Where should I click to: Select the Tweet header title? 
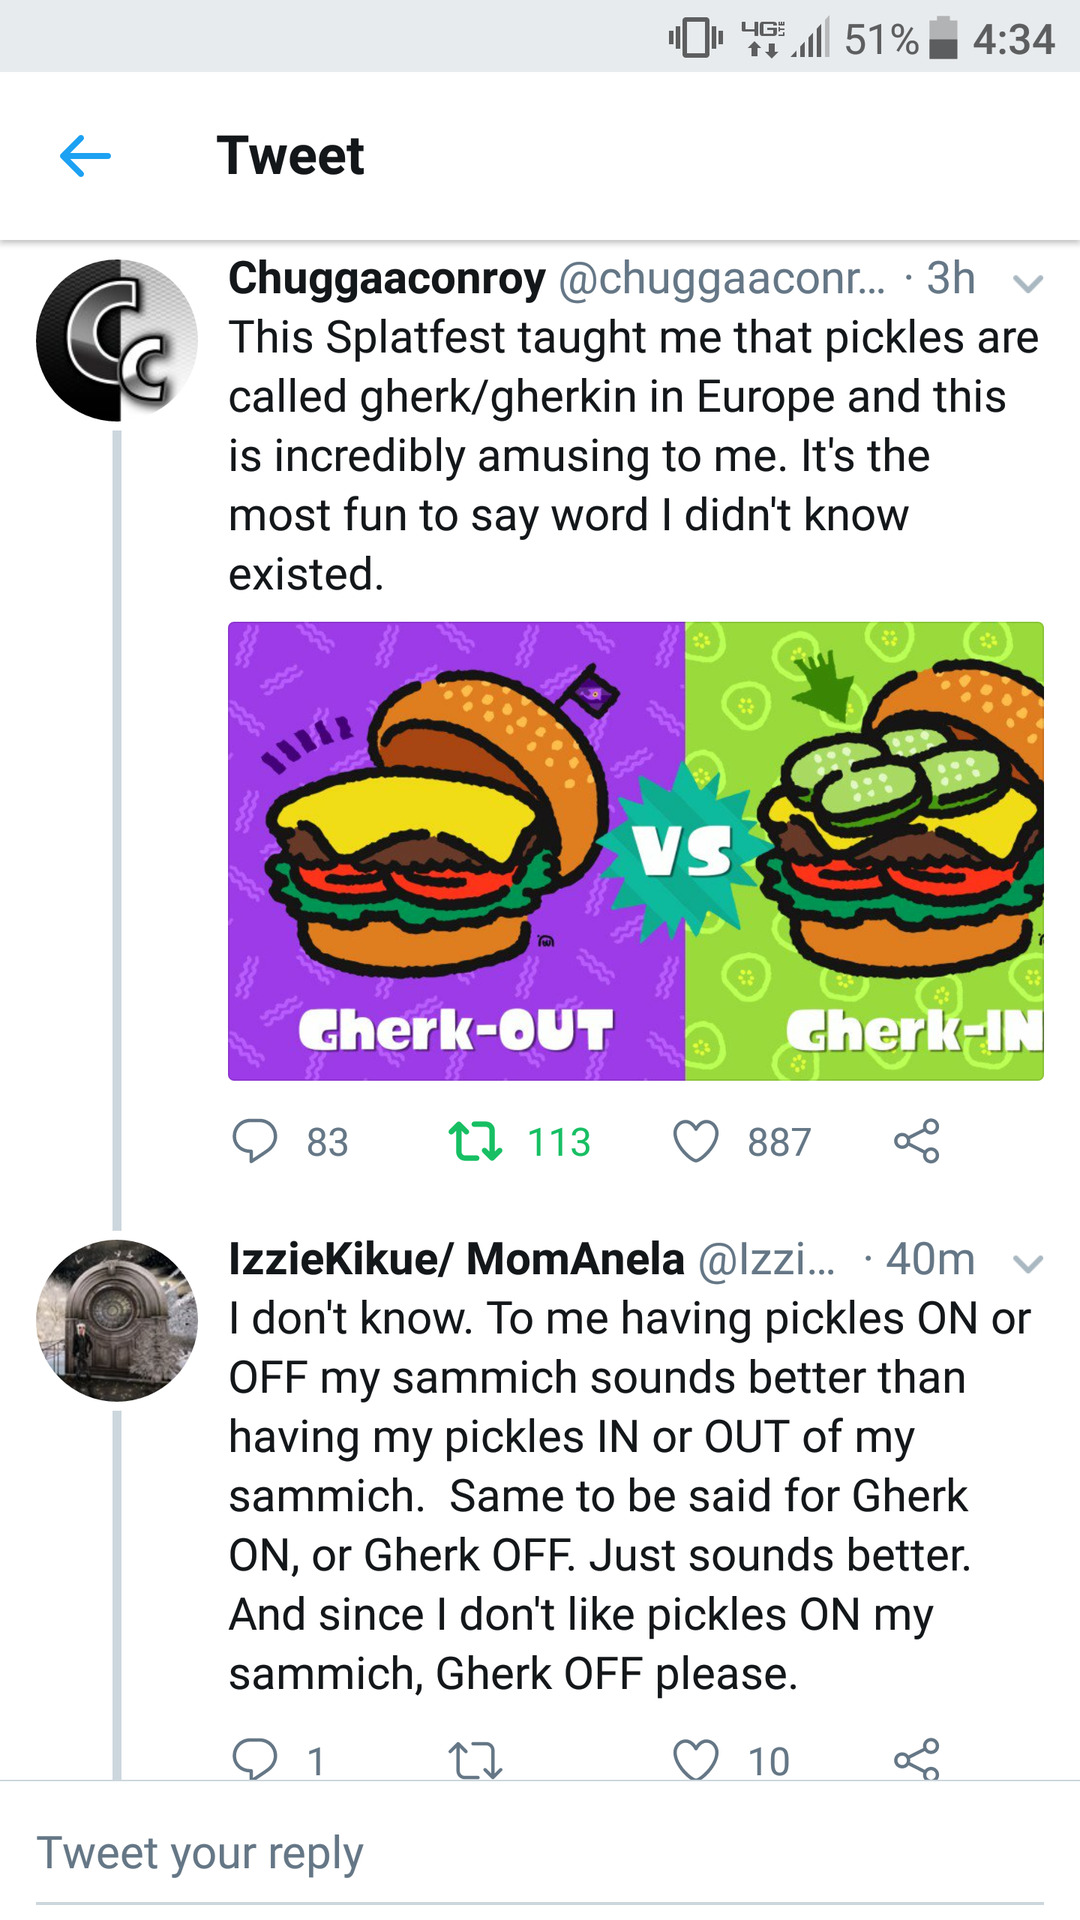pyautogui.click(x=291, y=156)
